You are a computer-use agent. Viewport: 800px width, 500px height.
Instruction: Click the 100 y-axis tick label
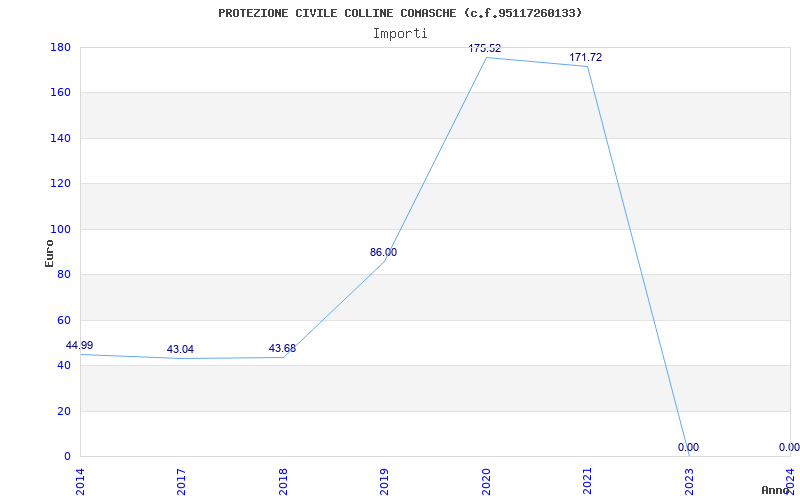coord(60,229)
